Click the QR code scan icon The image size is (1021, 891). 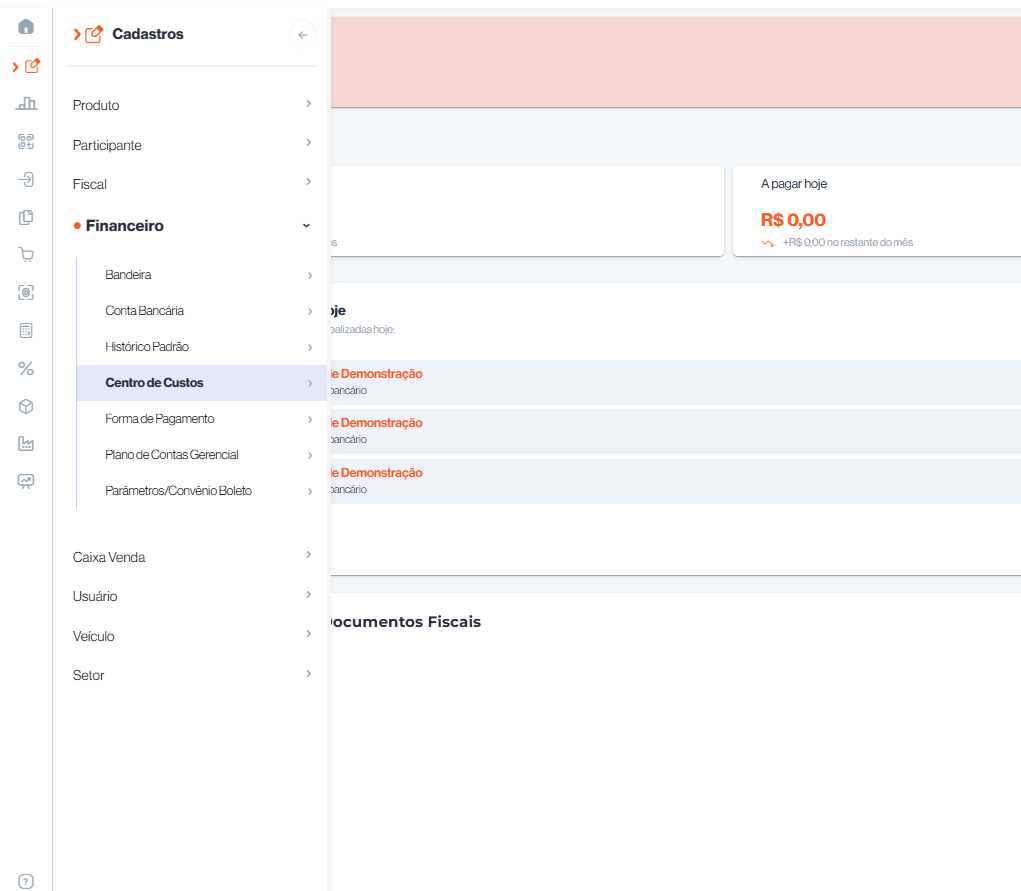click(26, 141)
